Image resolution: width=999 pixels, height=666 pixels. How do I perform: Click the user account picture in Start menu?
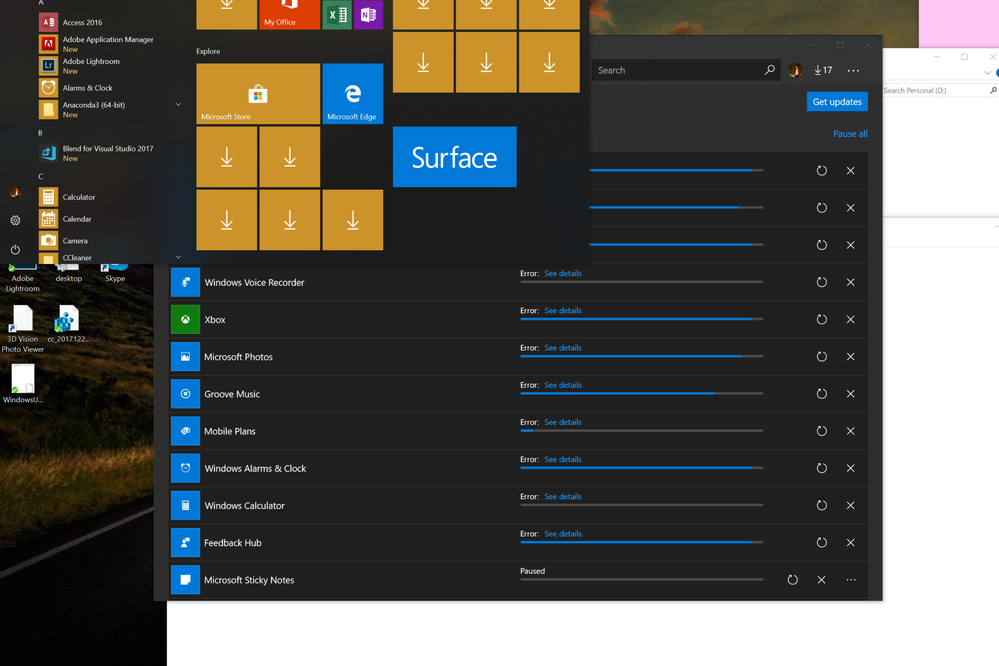[x=15, y=192]
